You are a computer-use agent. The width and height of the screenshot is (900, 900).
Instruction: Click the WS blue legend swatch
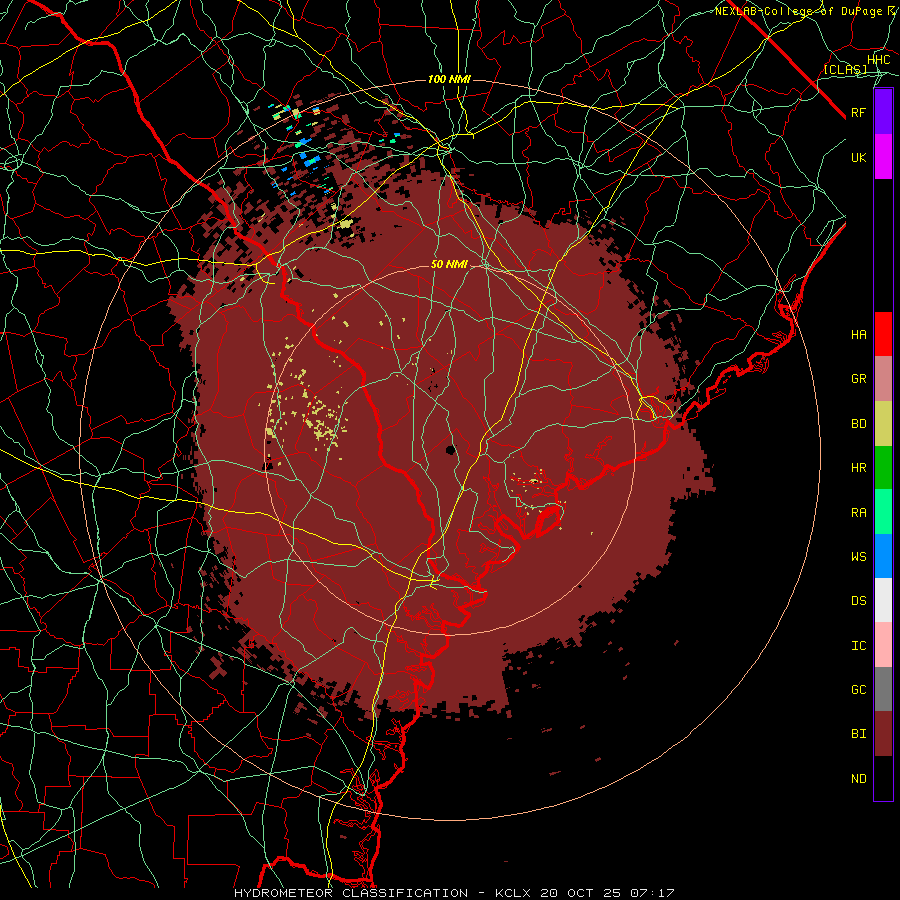883,556
